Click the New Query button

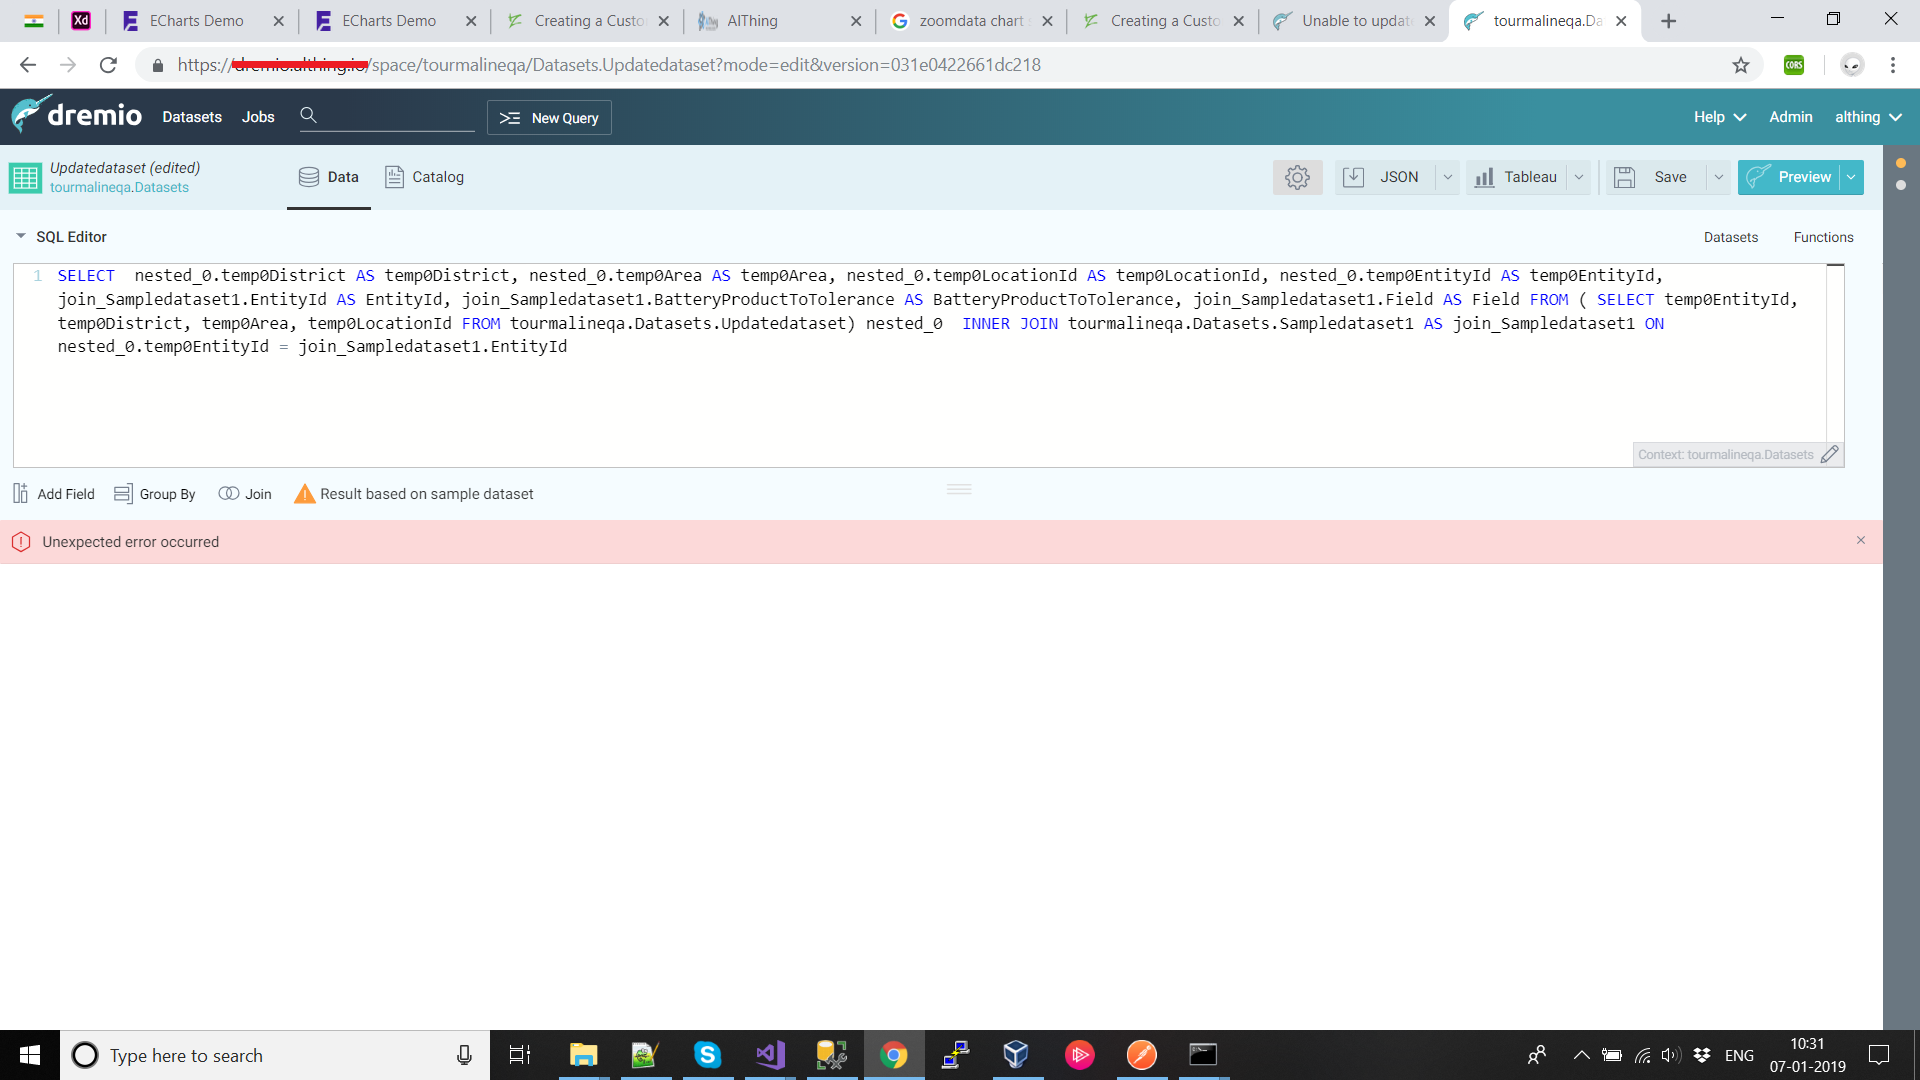[x=549, y=117]
